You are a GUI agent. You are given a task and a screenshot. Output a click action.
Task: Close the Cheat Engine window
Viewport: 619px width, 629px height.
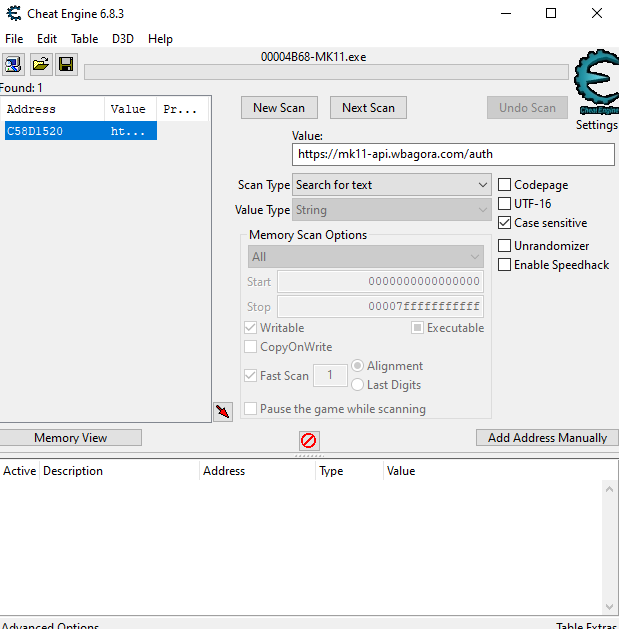[597, 14]
